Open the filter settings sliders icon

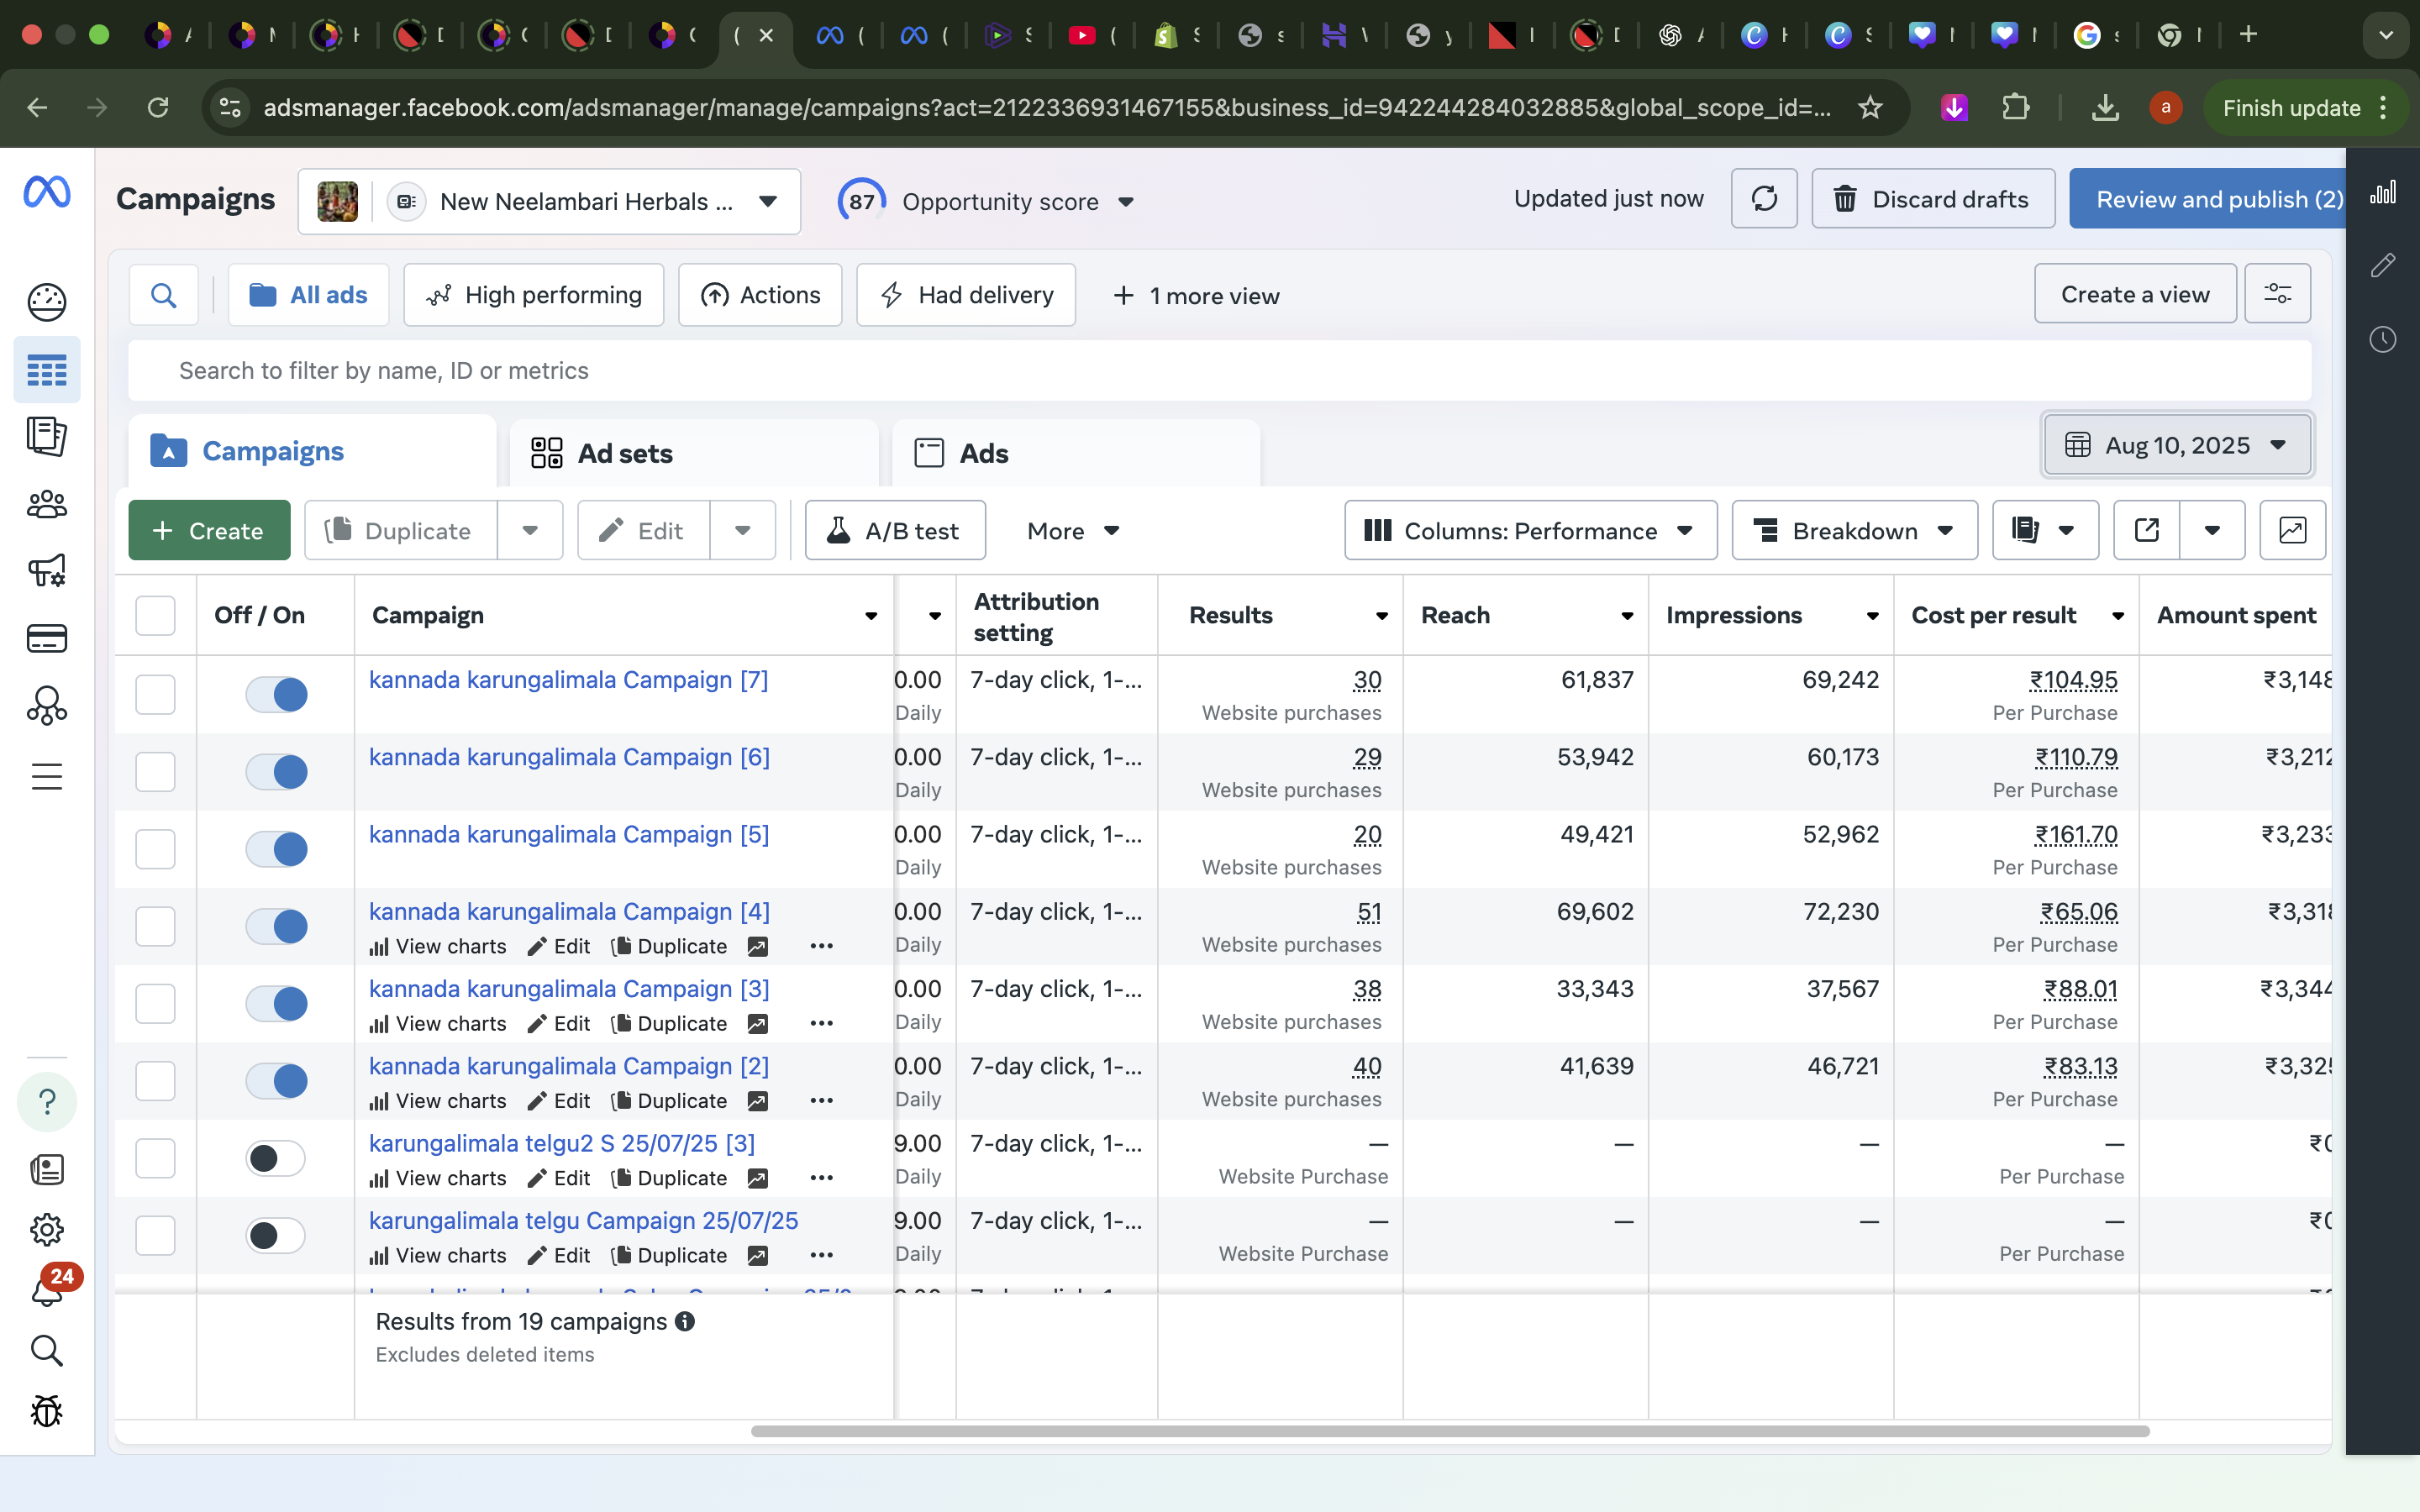click(x=2277, y=294)
